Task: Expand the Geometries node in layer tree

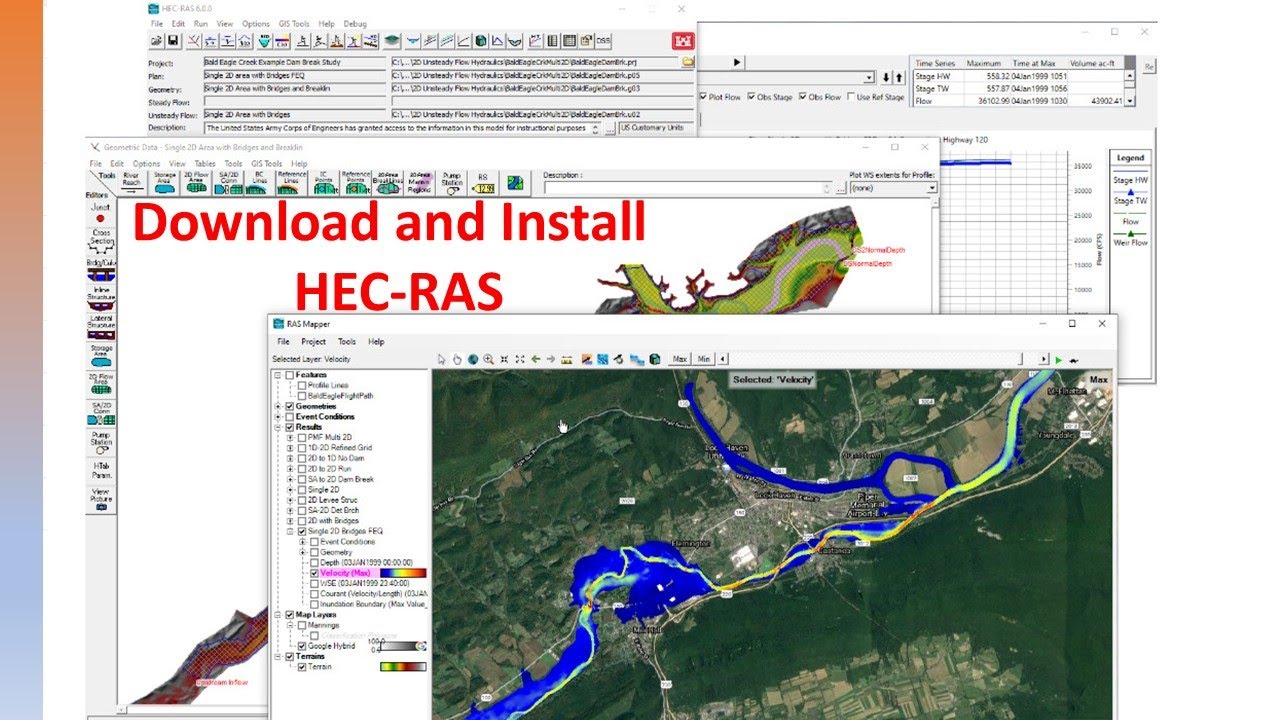Action: [x=278, y=406]
